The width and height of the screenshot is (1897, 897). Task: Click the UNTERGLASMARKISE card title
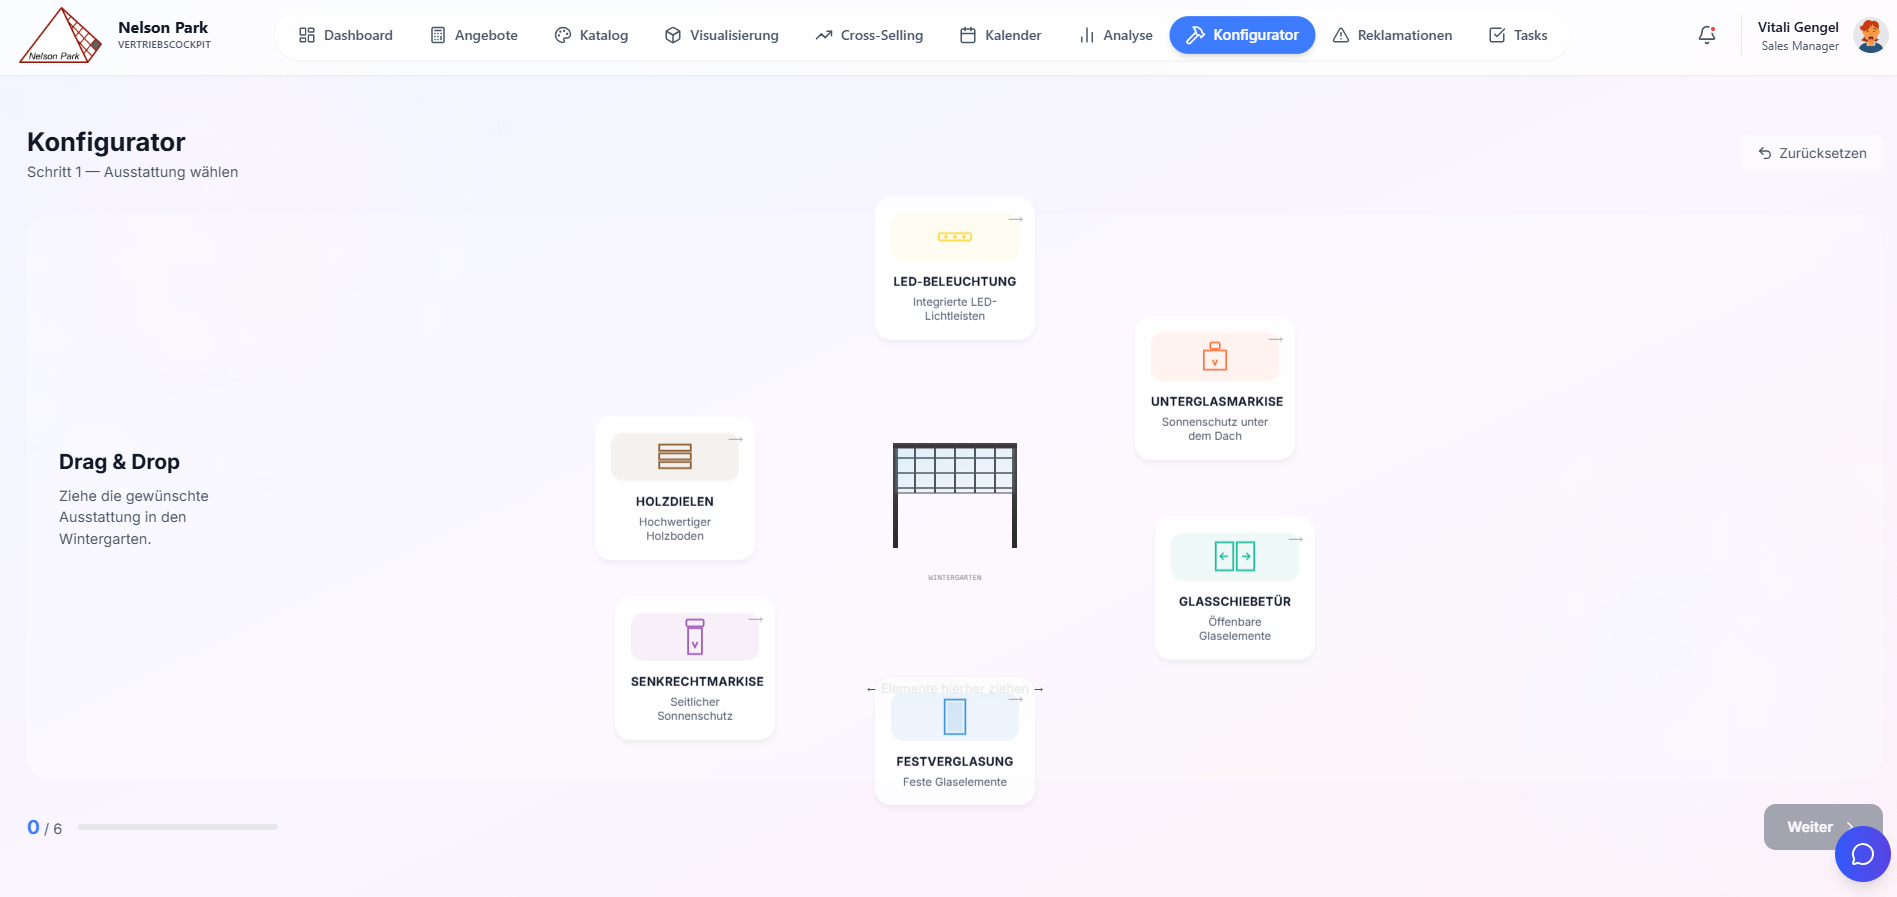tap(1217, 402)
